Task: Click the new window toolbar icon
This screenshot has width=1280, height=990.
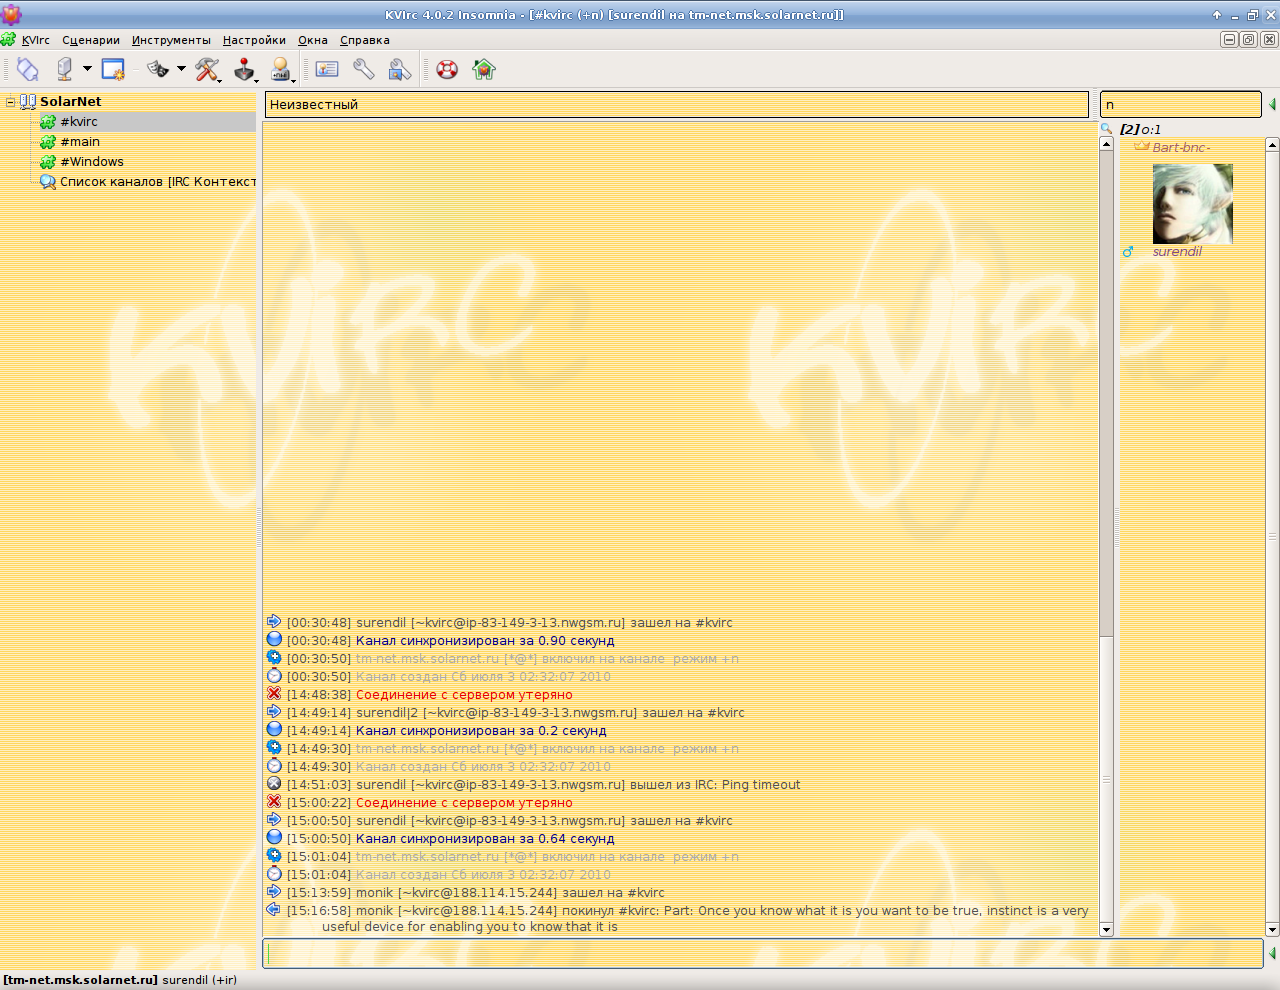Action: coord(113,69)
